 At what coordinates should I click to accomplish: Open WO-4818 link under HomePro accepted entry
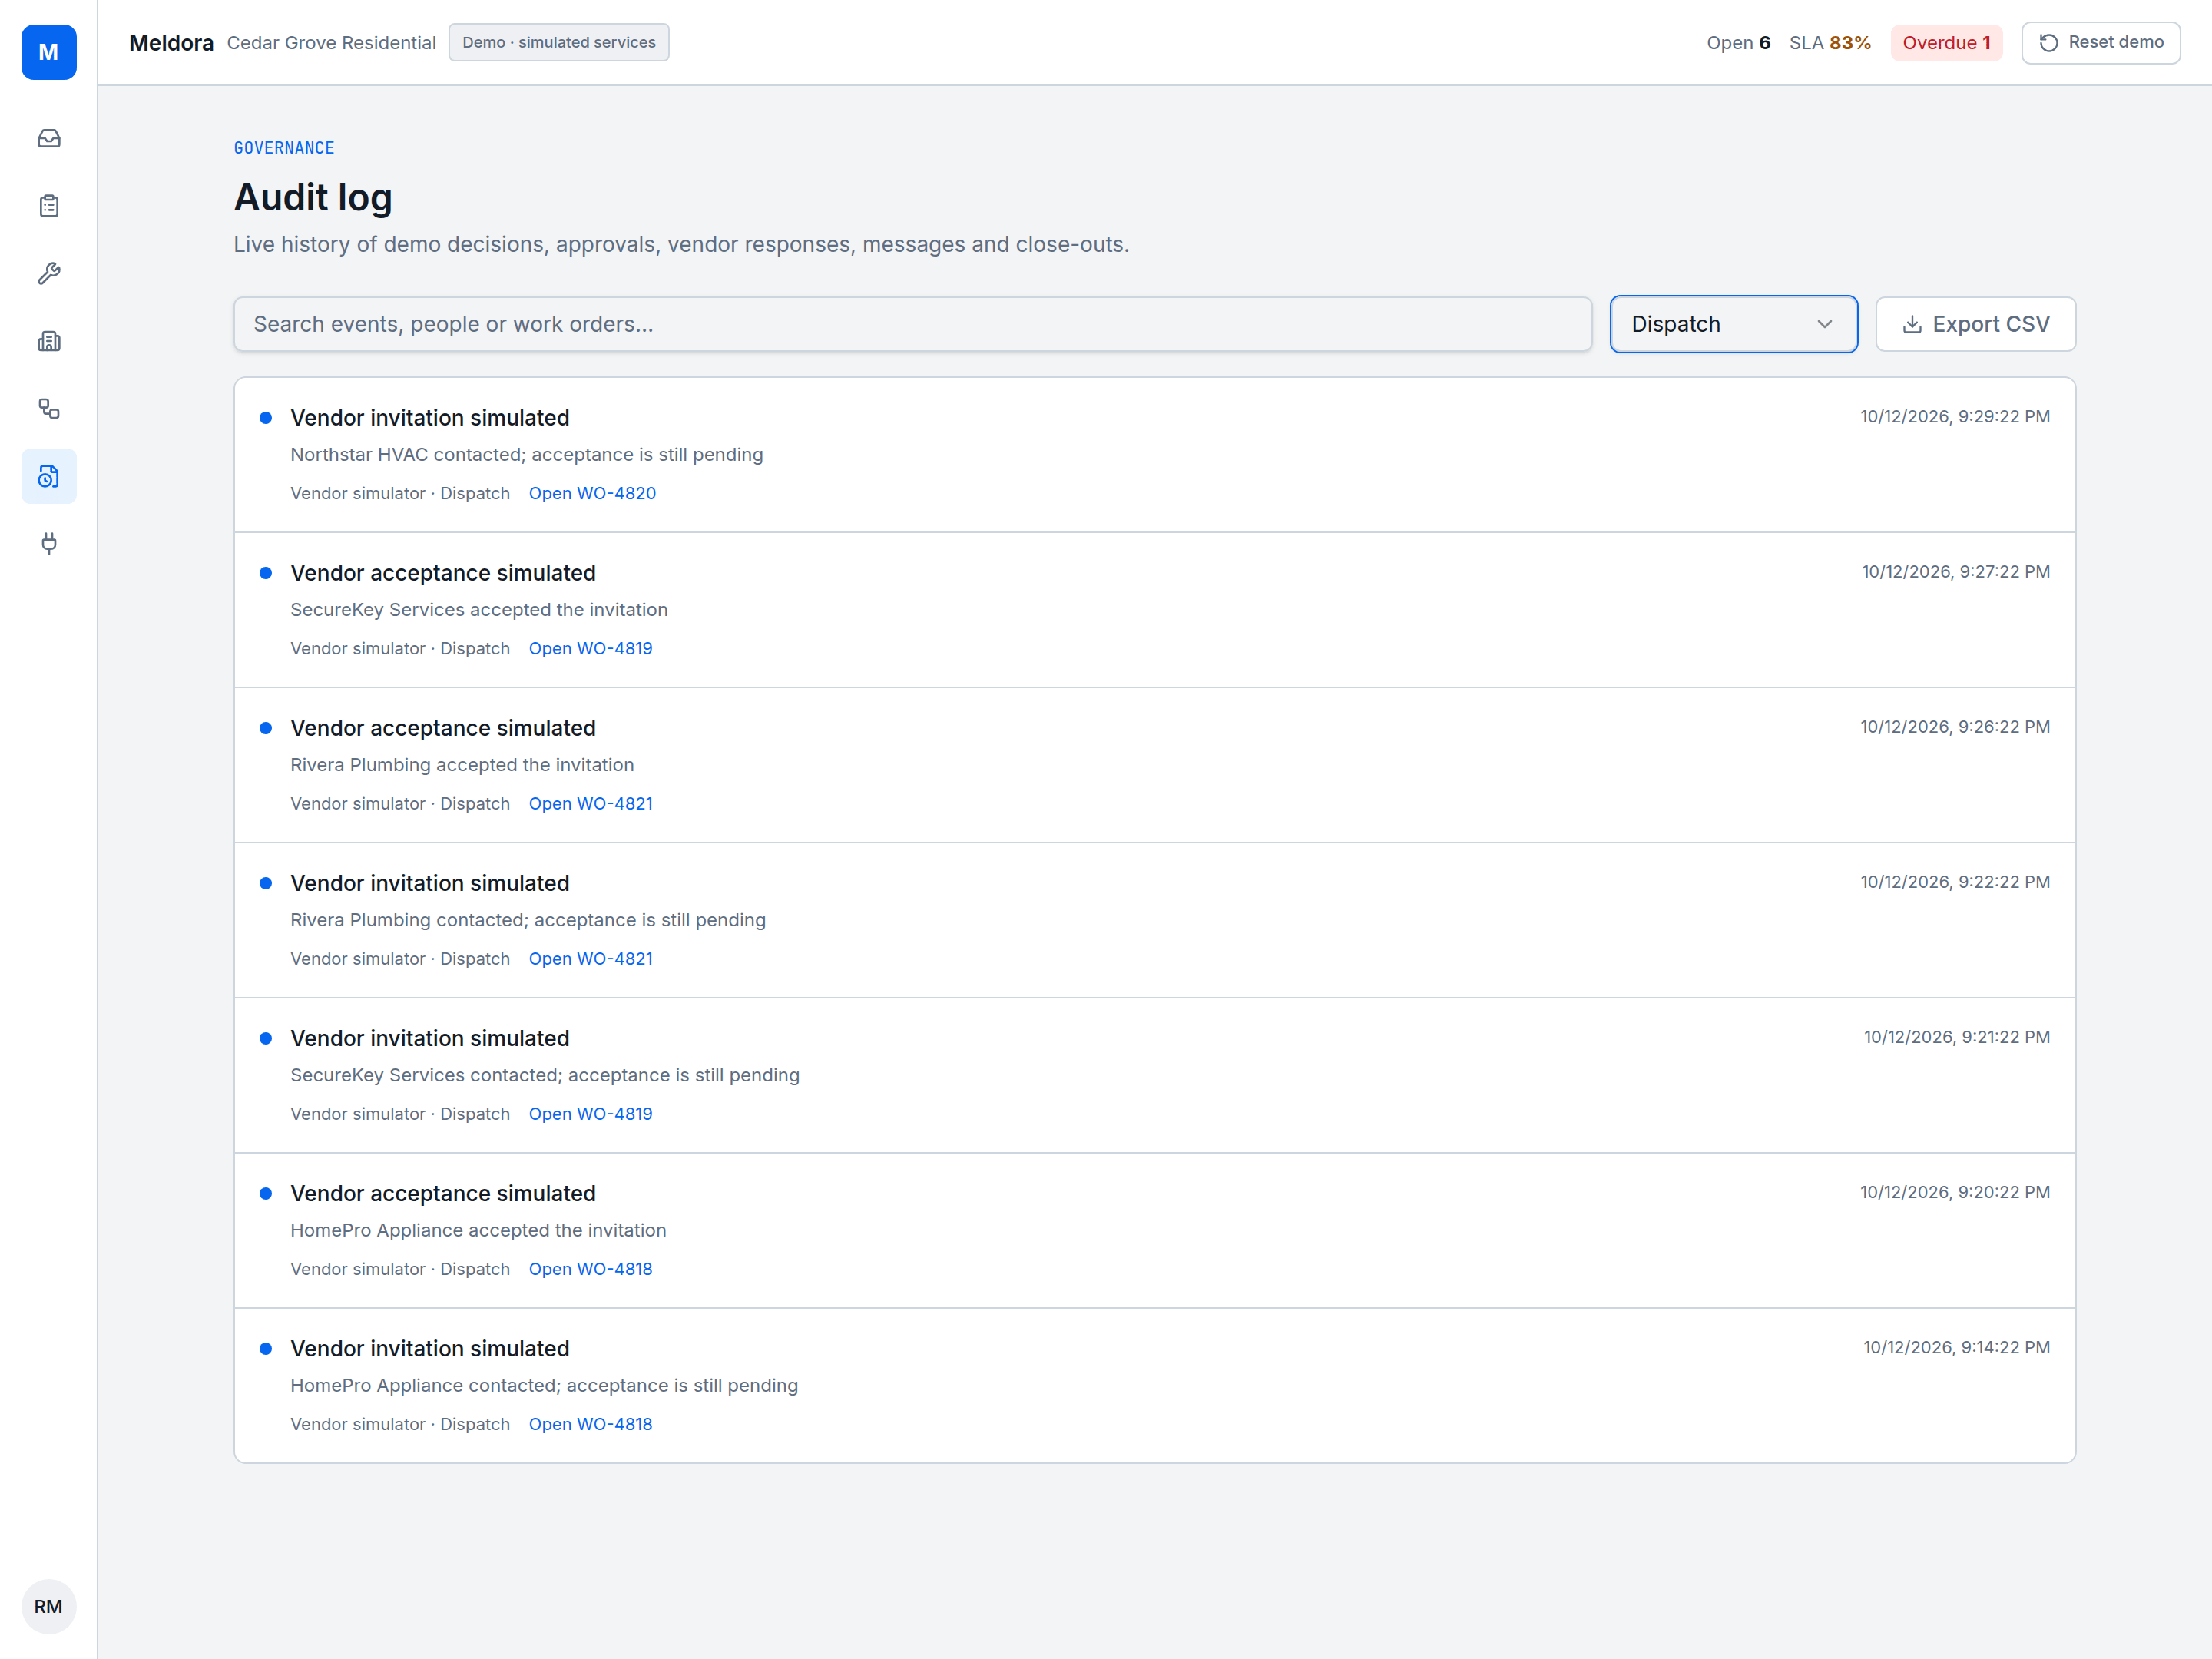tap(590, 1268)
